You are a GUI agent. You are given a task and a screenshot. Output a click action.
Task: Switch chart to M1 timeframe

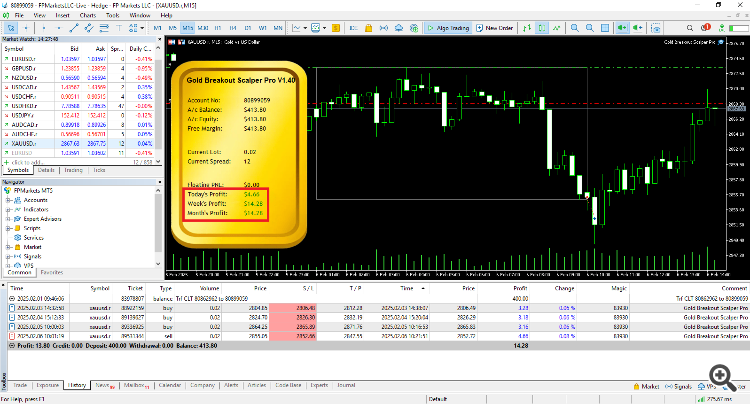coord(157,28)
